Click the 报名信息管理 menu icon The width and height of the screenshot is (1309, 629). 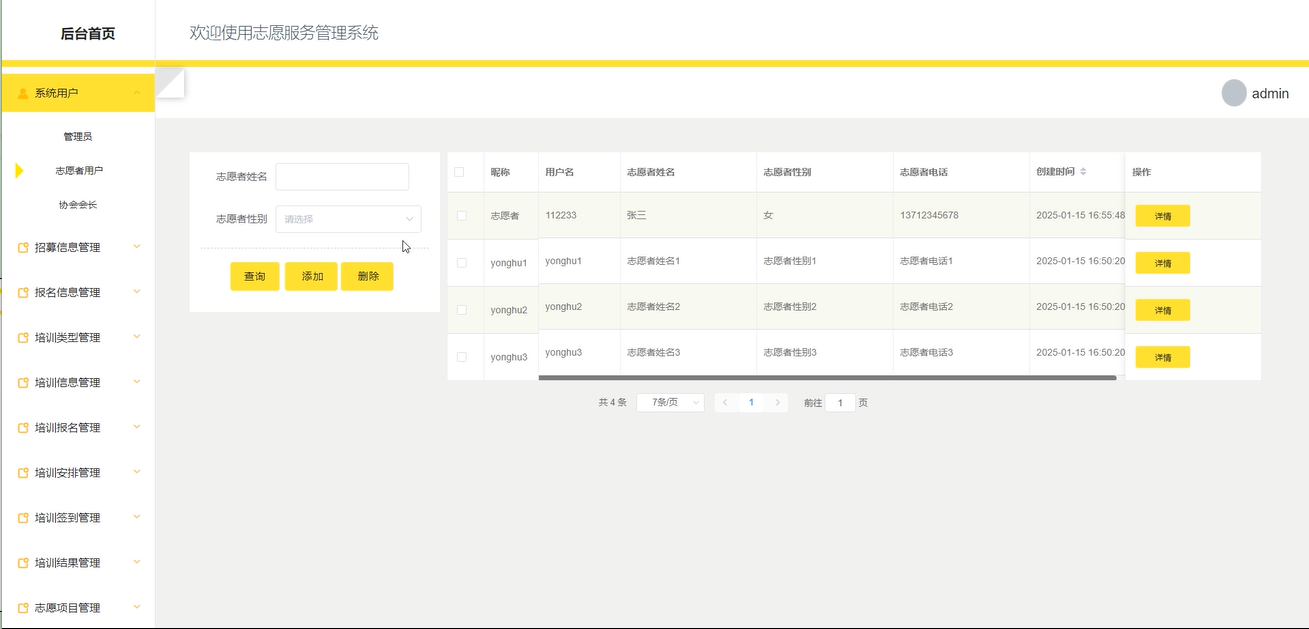(x=24, y=293)
